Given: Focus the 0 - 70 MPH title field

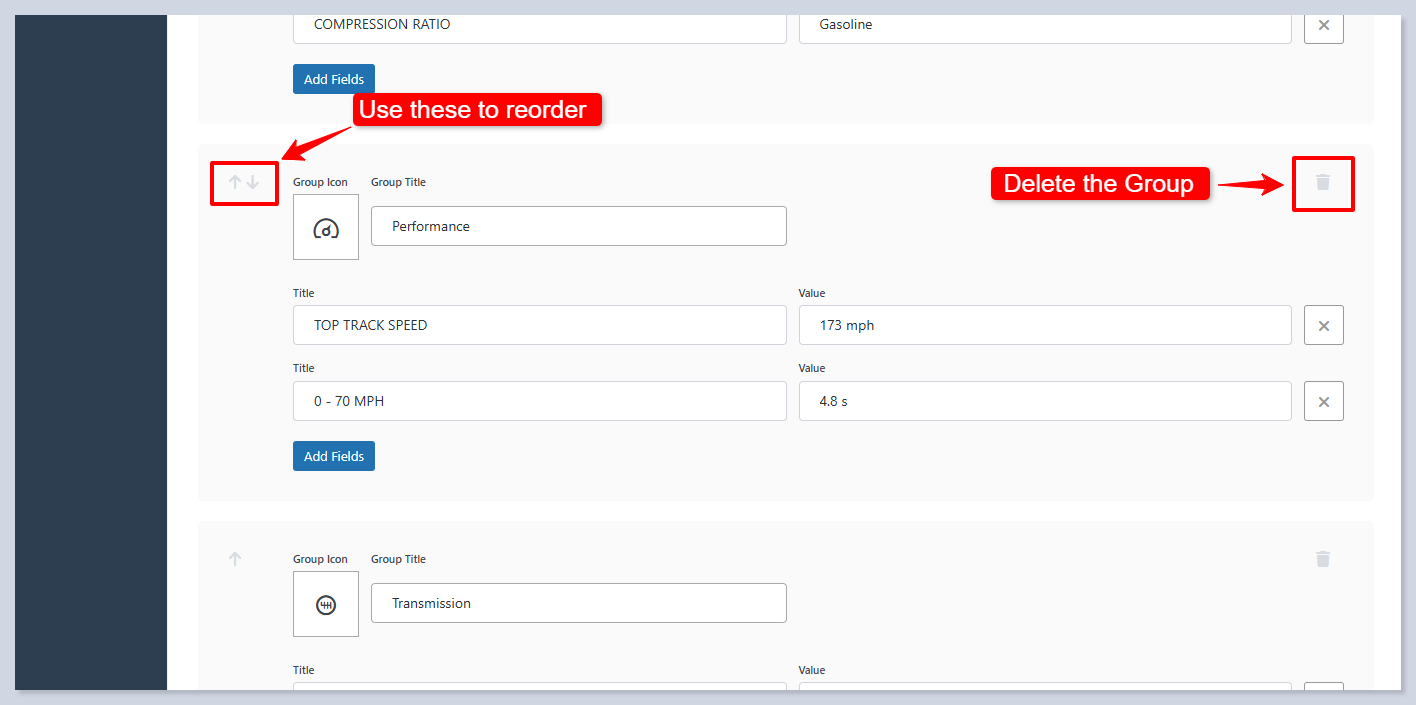Looking at the screenshot, I should 539,401.
